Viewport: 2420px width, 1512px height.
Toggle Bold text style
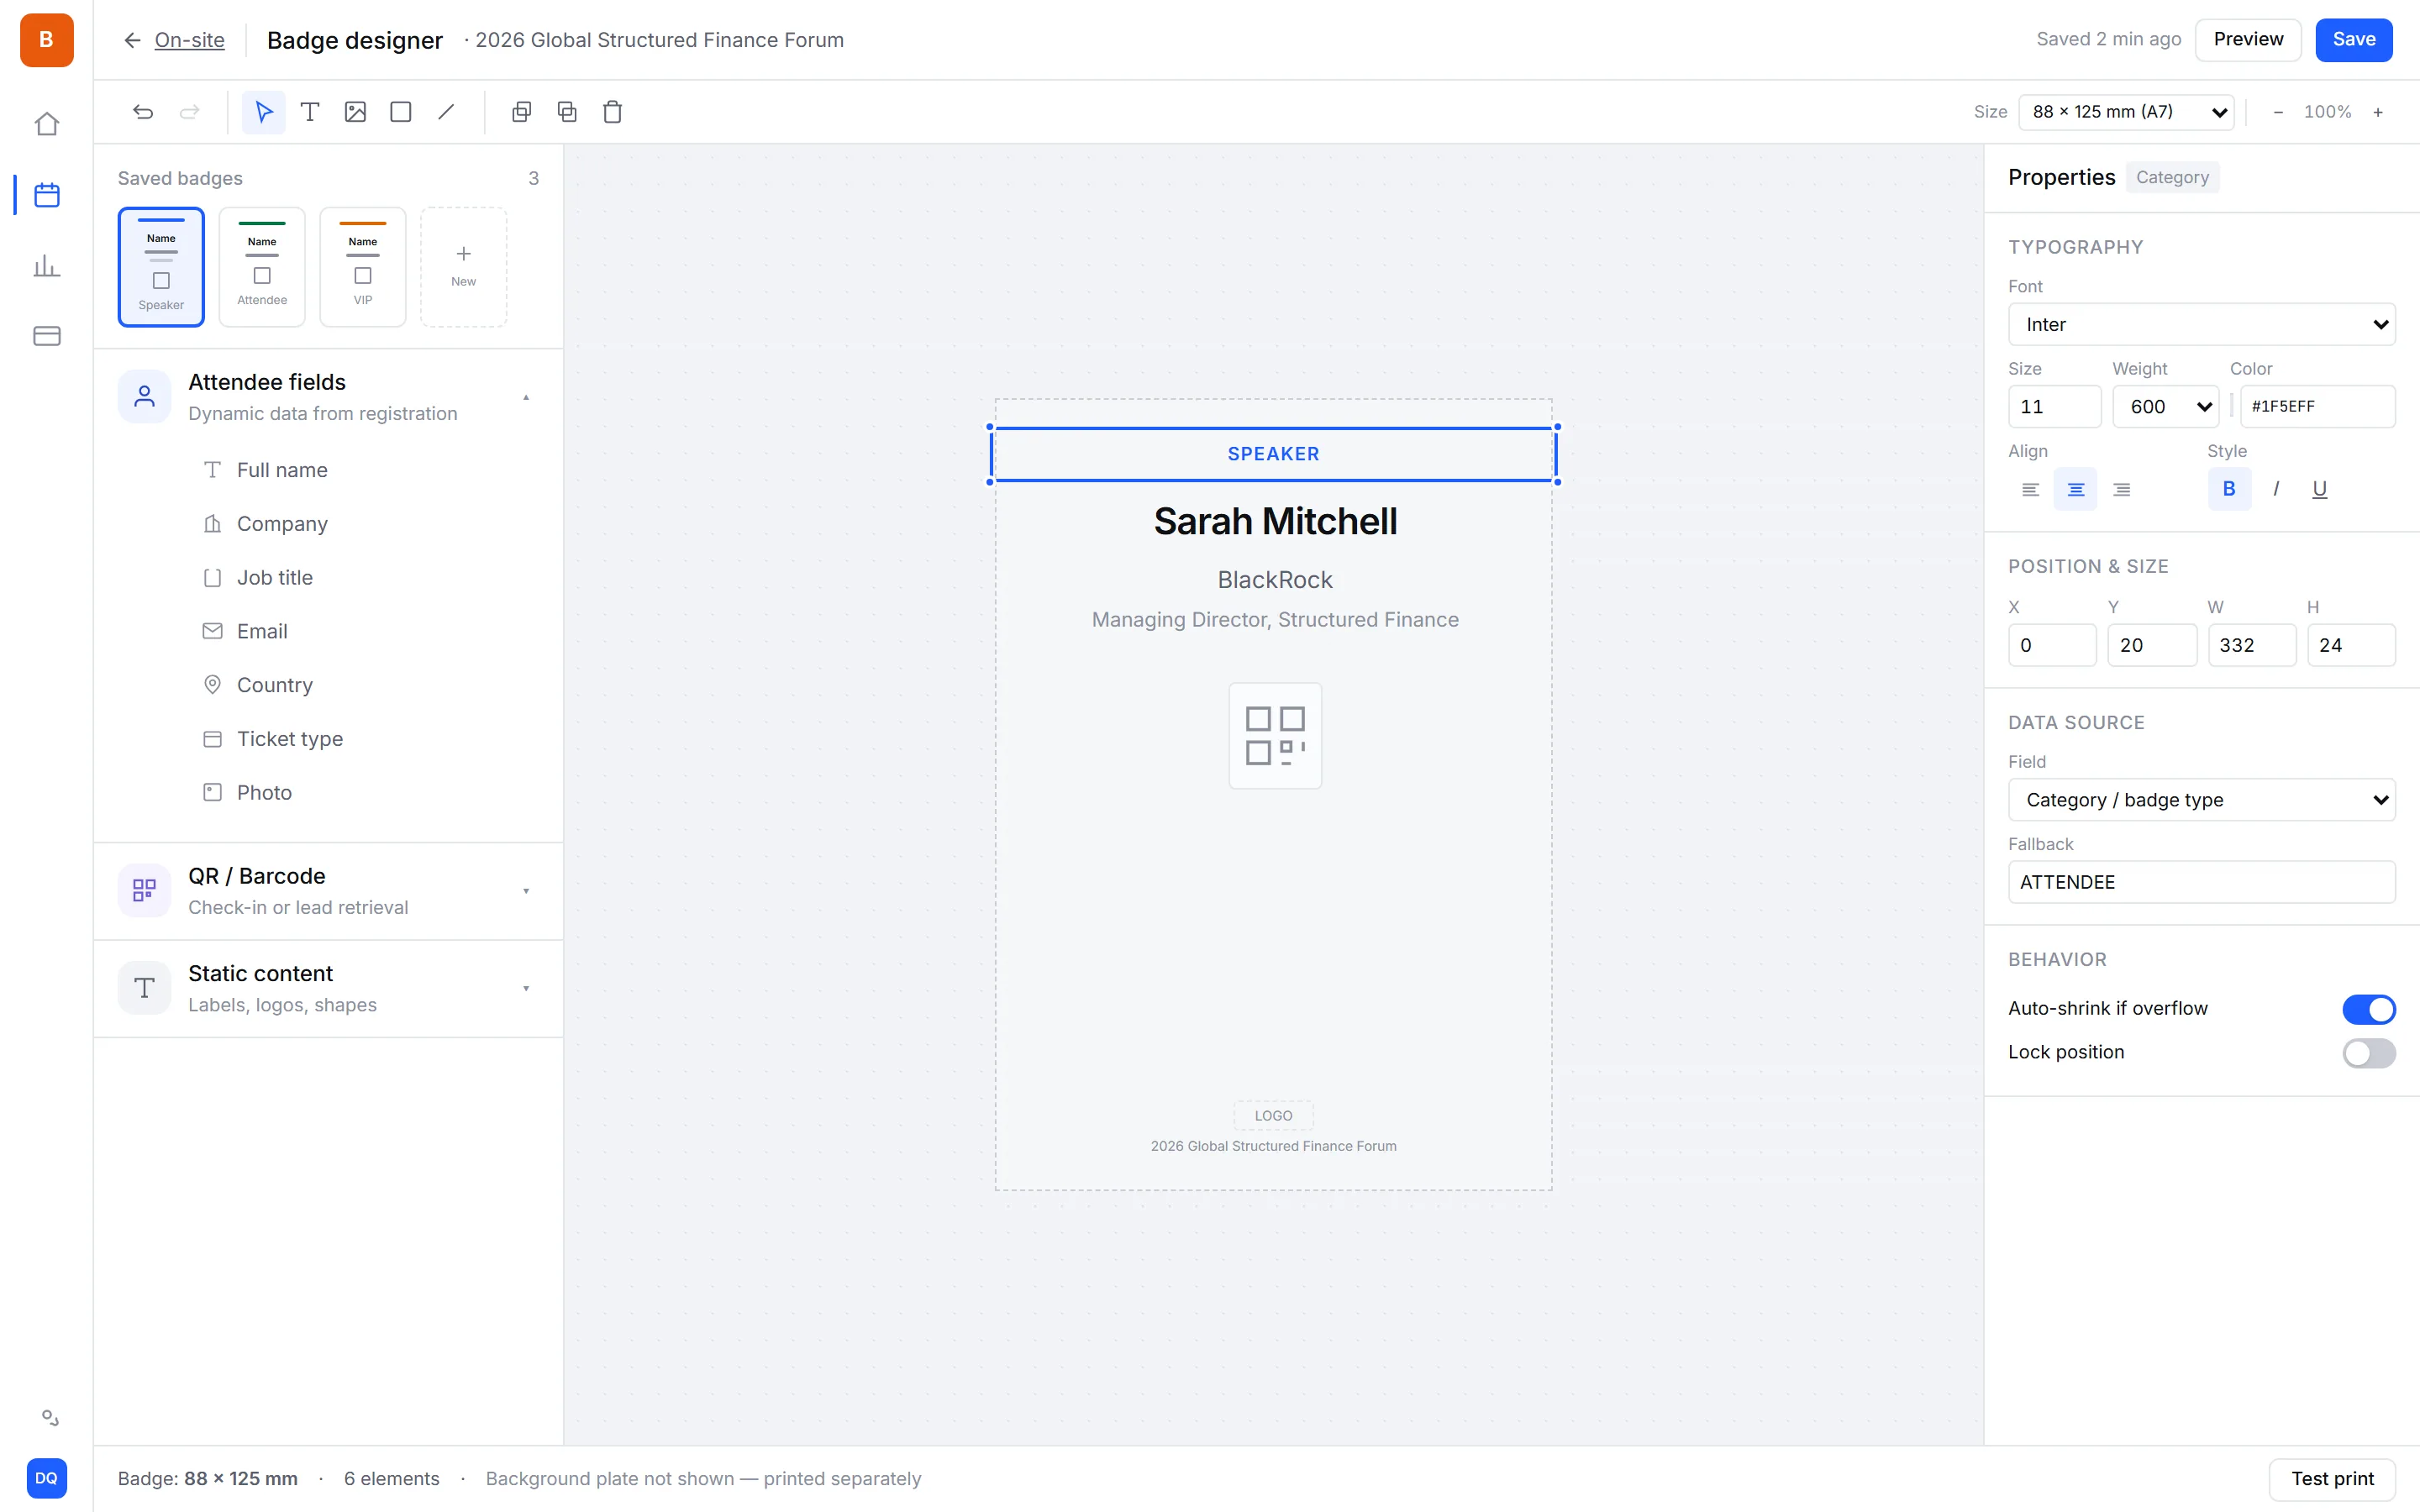pos(2229,489)
